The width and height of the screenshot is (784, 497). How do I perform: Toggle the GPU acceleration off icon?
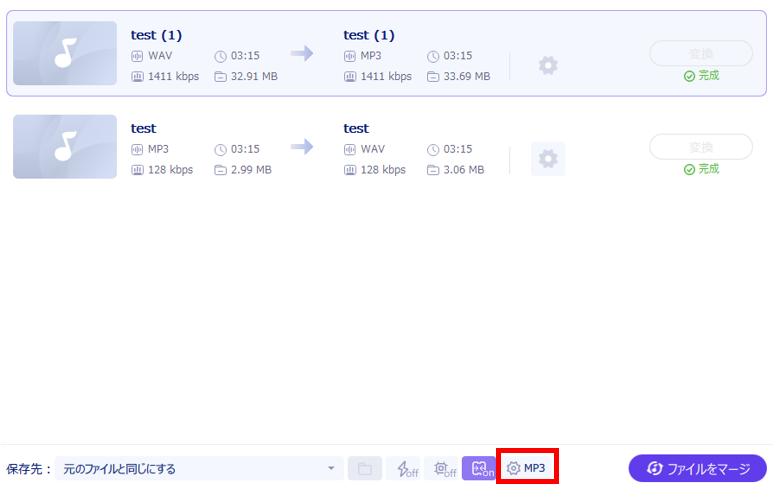tap(442, 468)
